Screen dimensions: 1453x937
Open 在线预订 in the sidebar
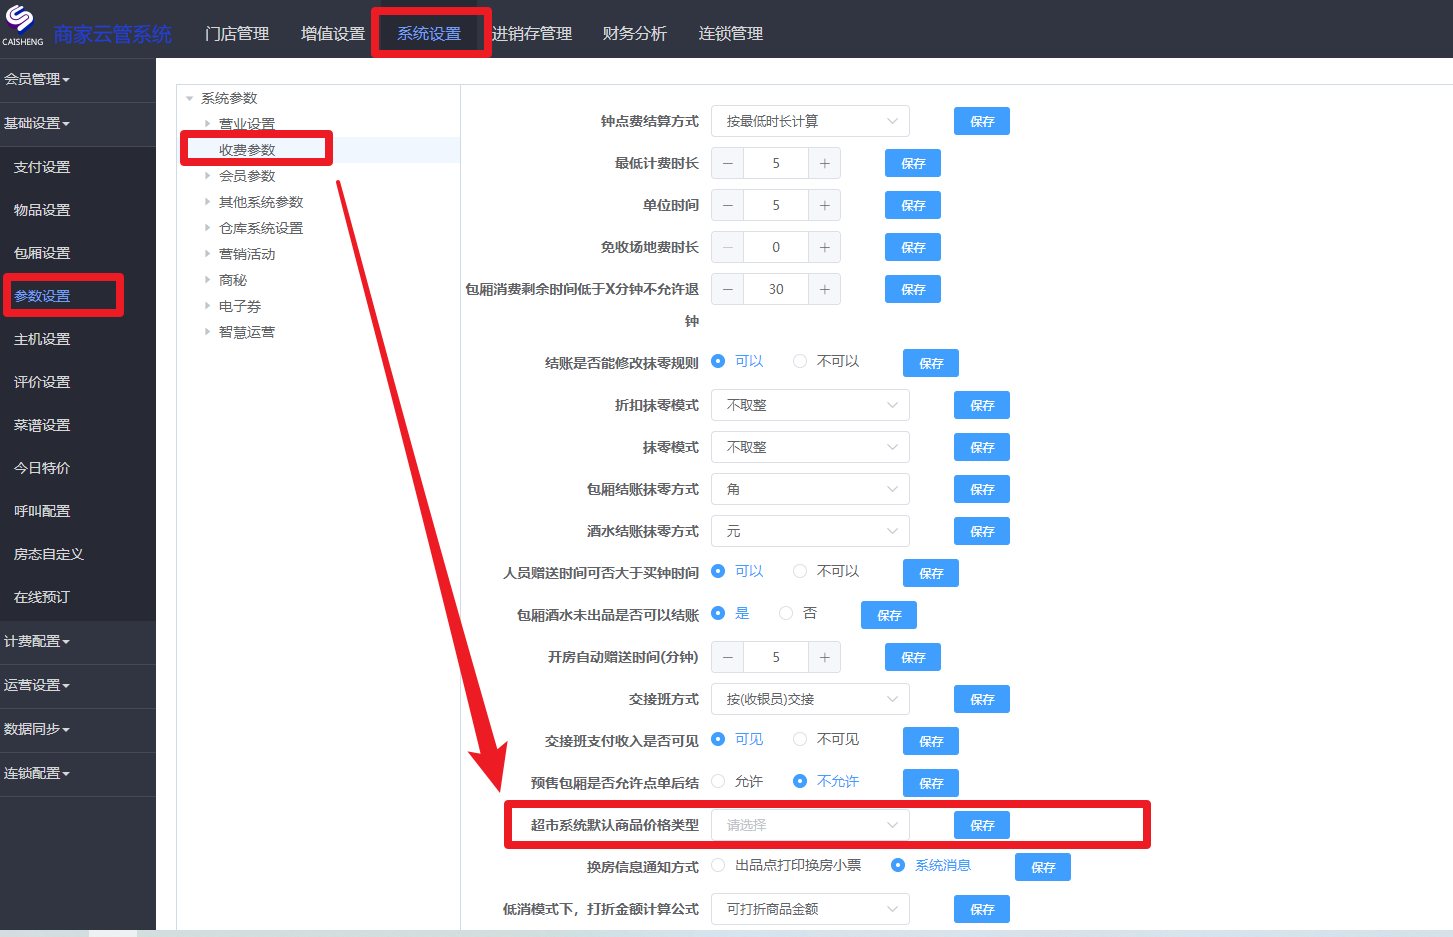coord(42,597)
